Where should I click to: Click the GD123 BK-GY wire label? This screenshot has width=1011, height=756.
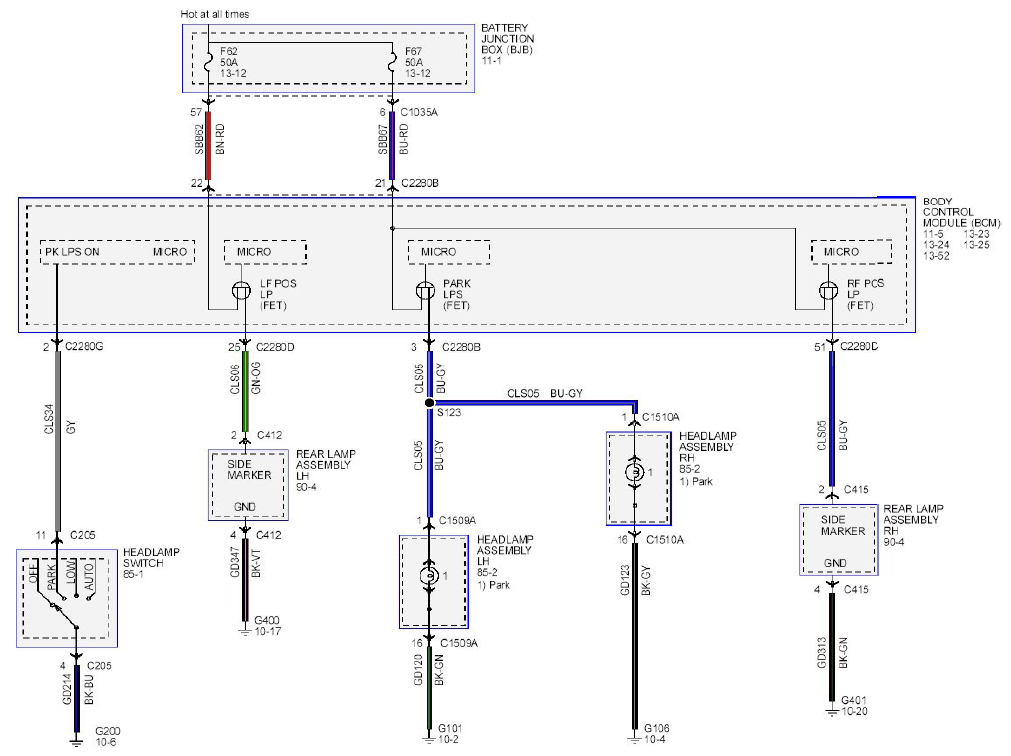(635, 581)
